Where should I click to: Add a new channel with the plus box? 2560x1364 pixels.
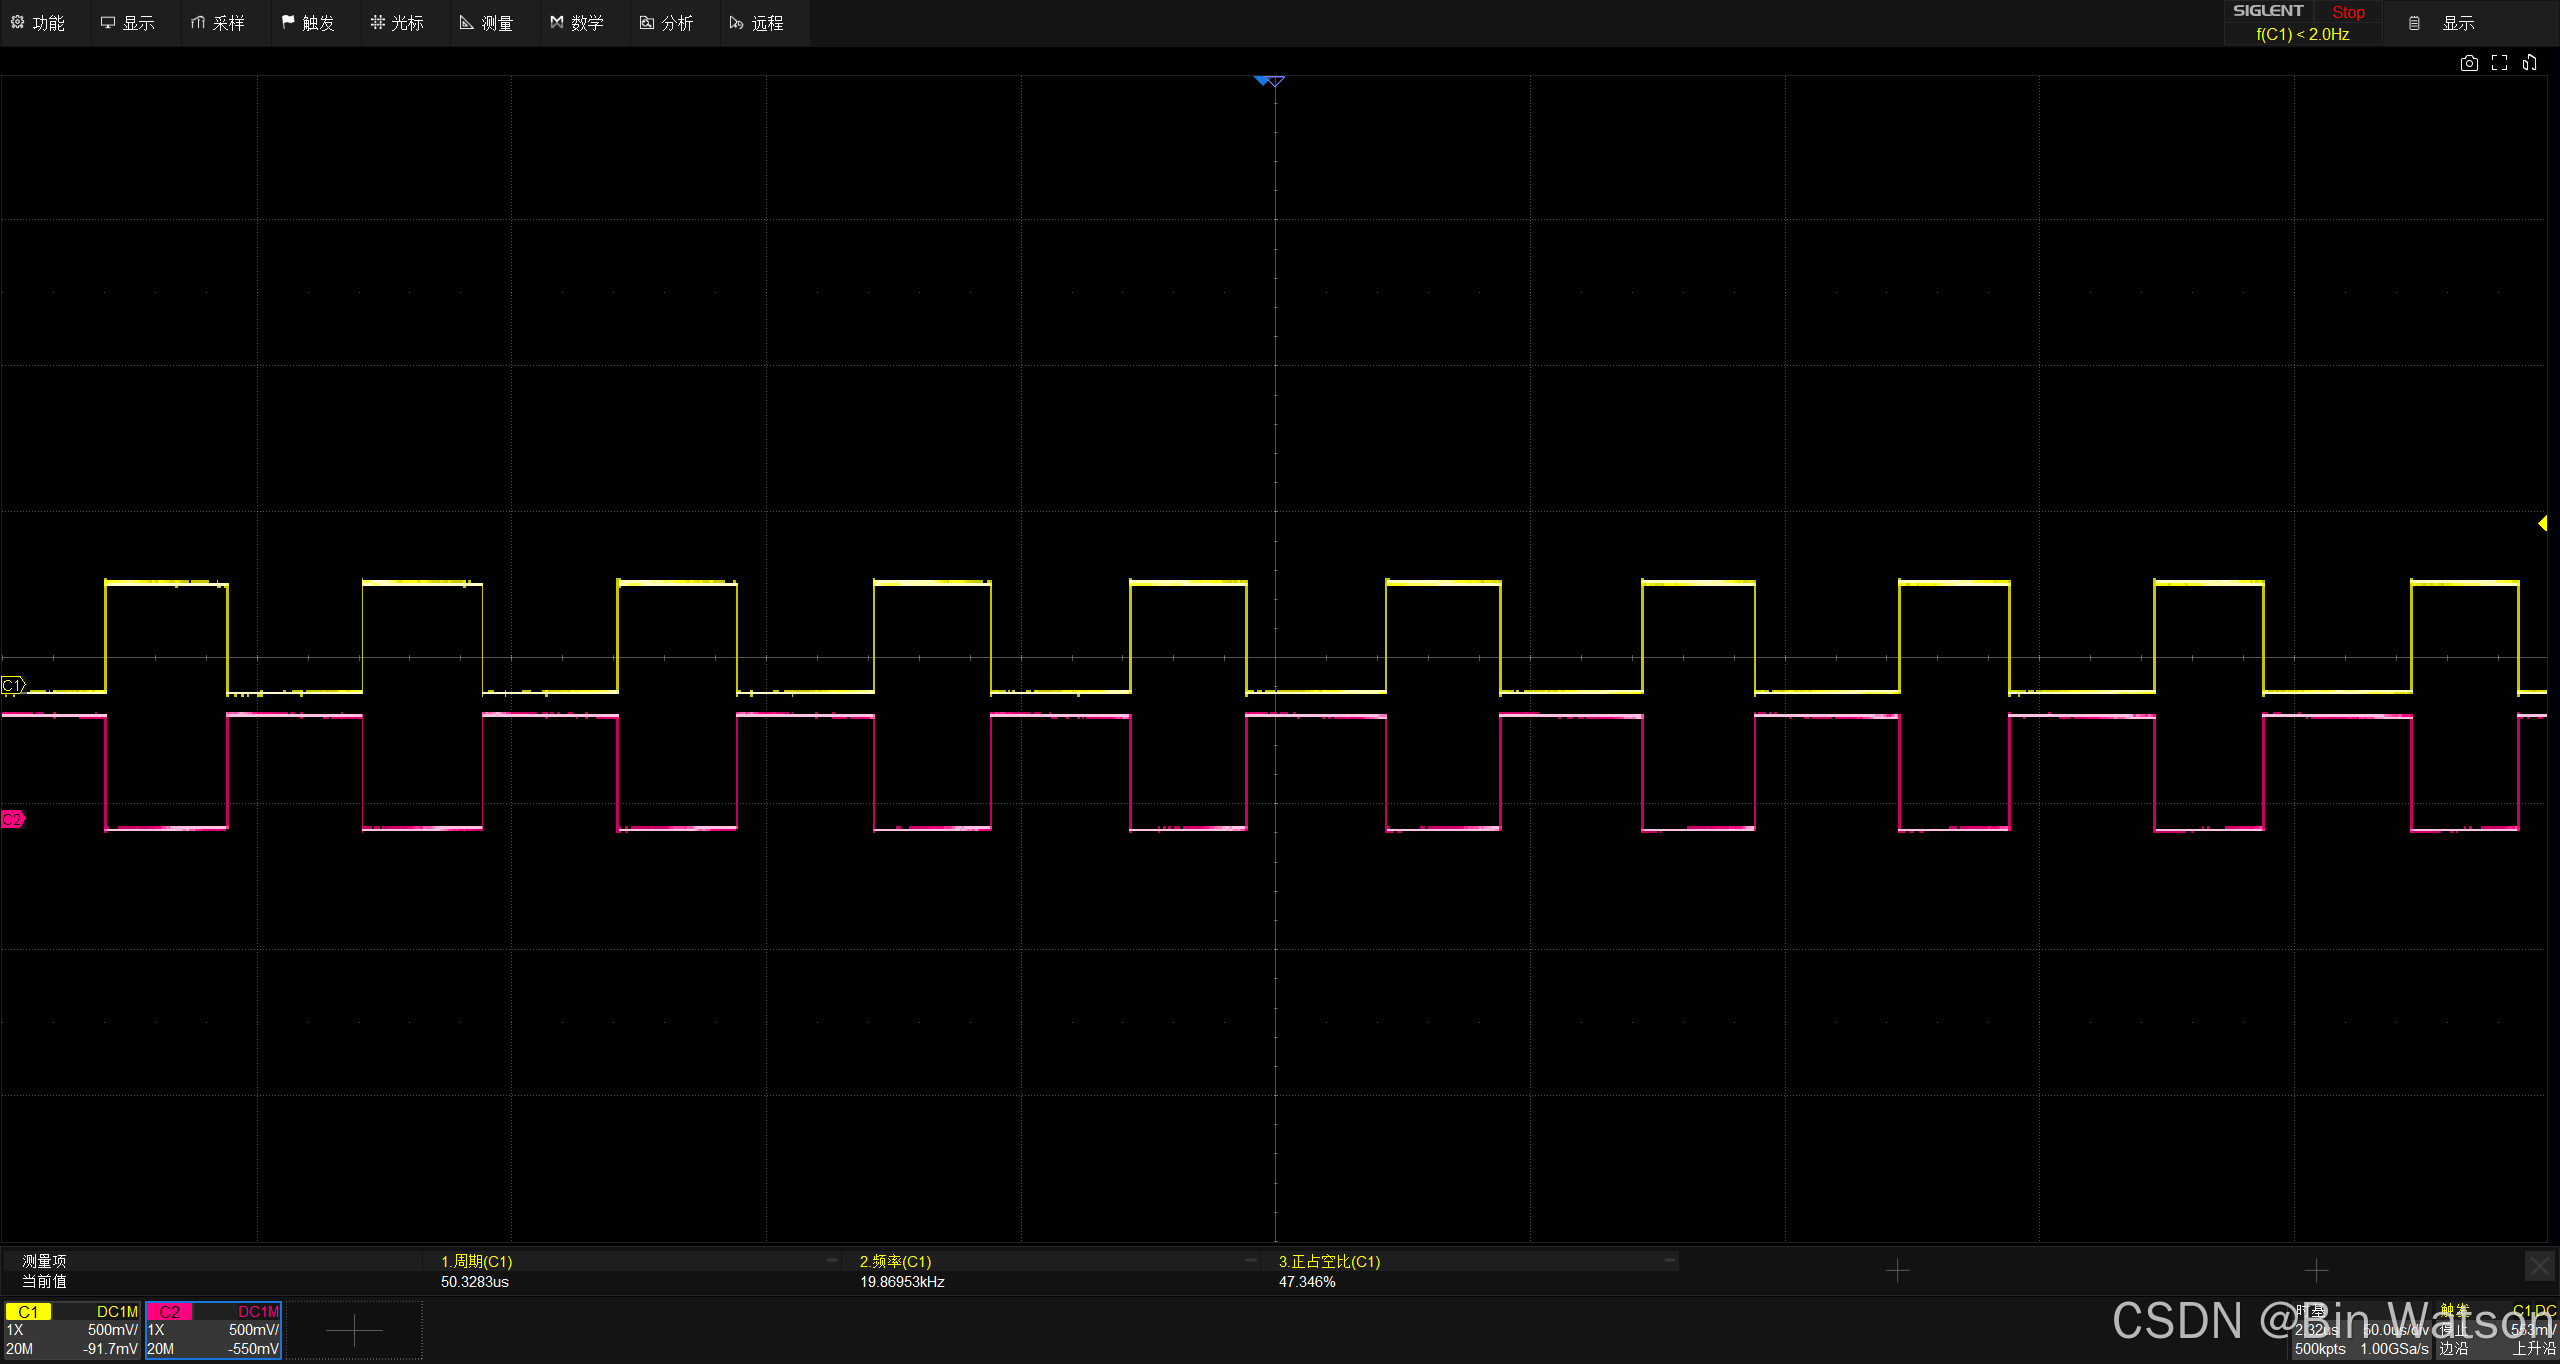point(354,1330)
